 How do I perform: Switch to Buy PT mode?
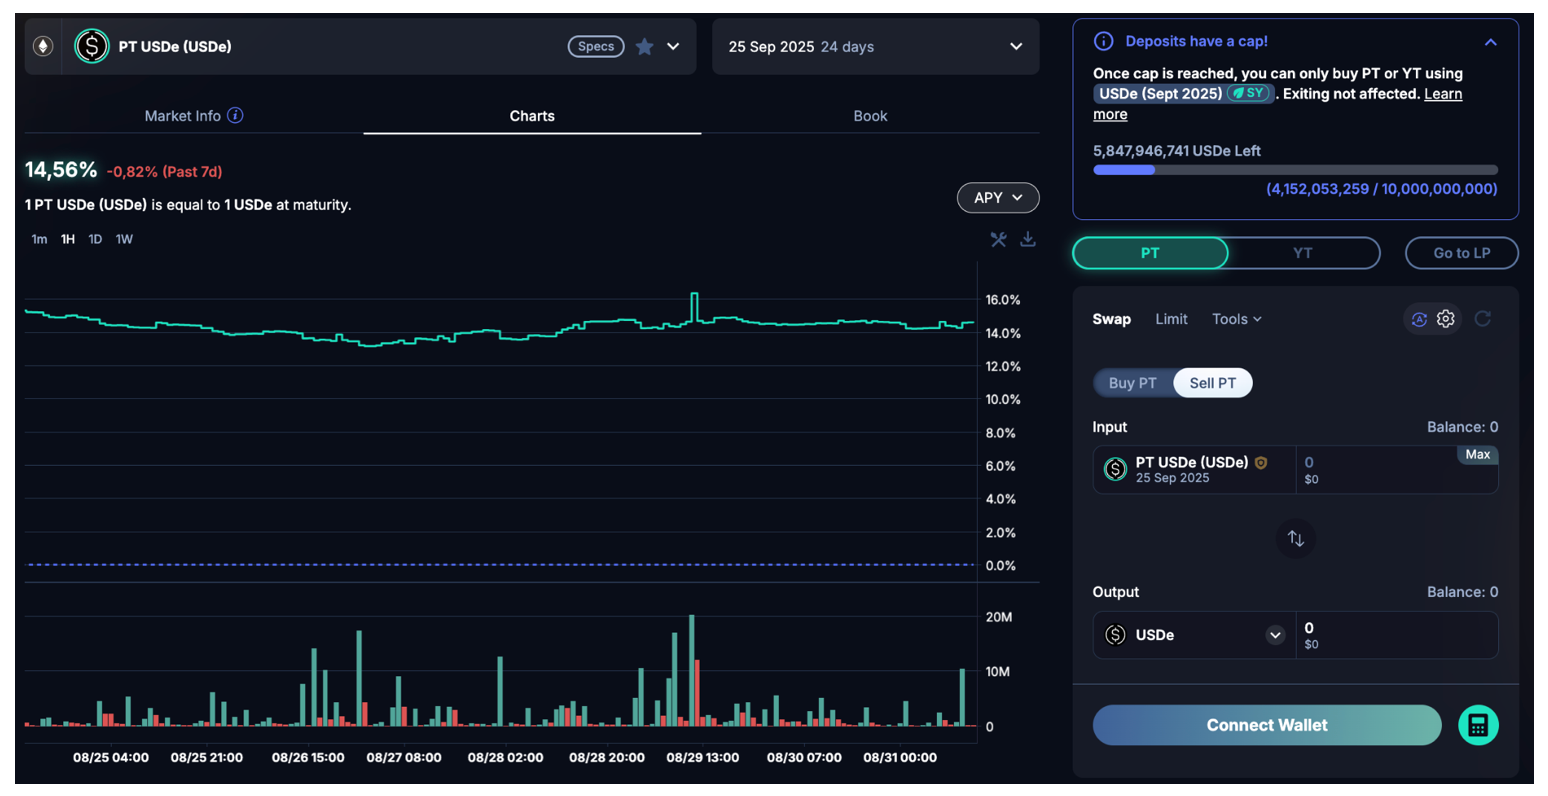(1132, 383)
